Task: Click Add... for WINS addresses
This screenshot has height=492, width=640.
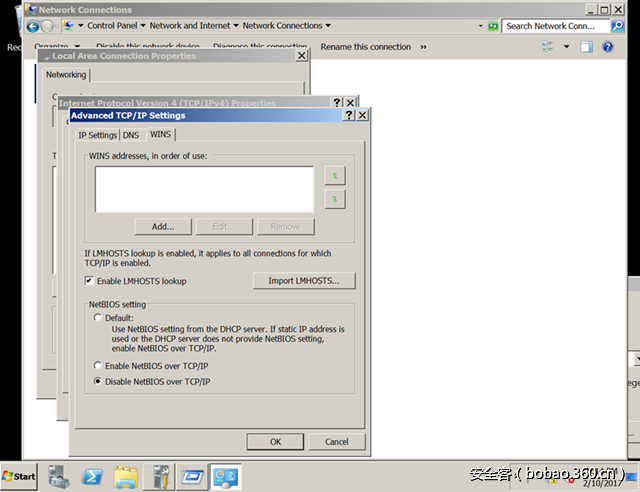Action: [x=163, y=227]
